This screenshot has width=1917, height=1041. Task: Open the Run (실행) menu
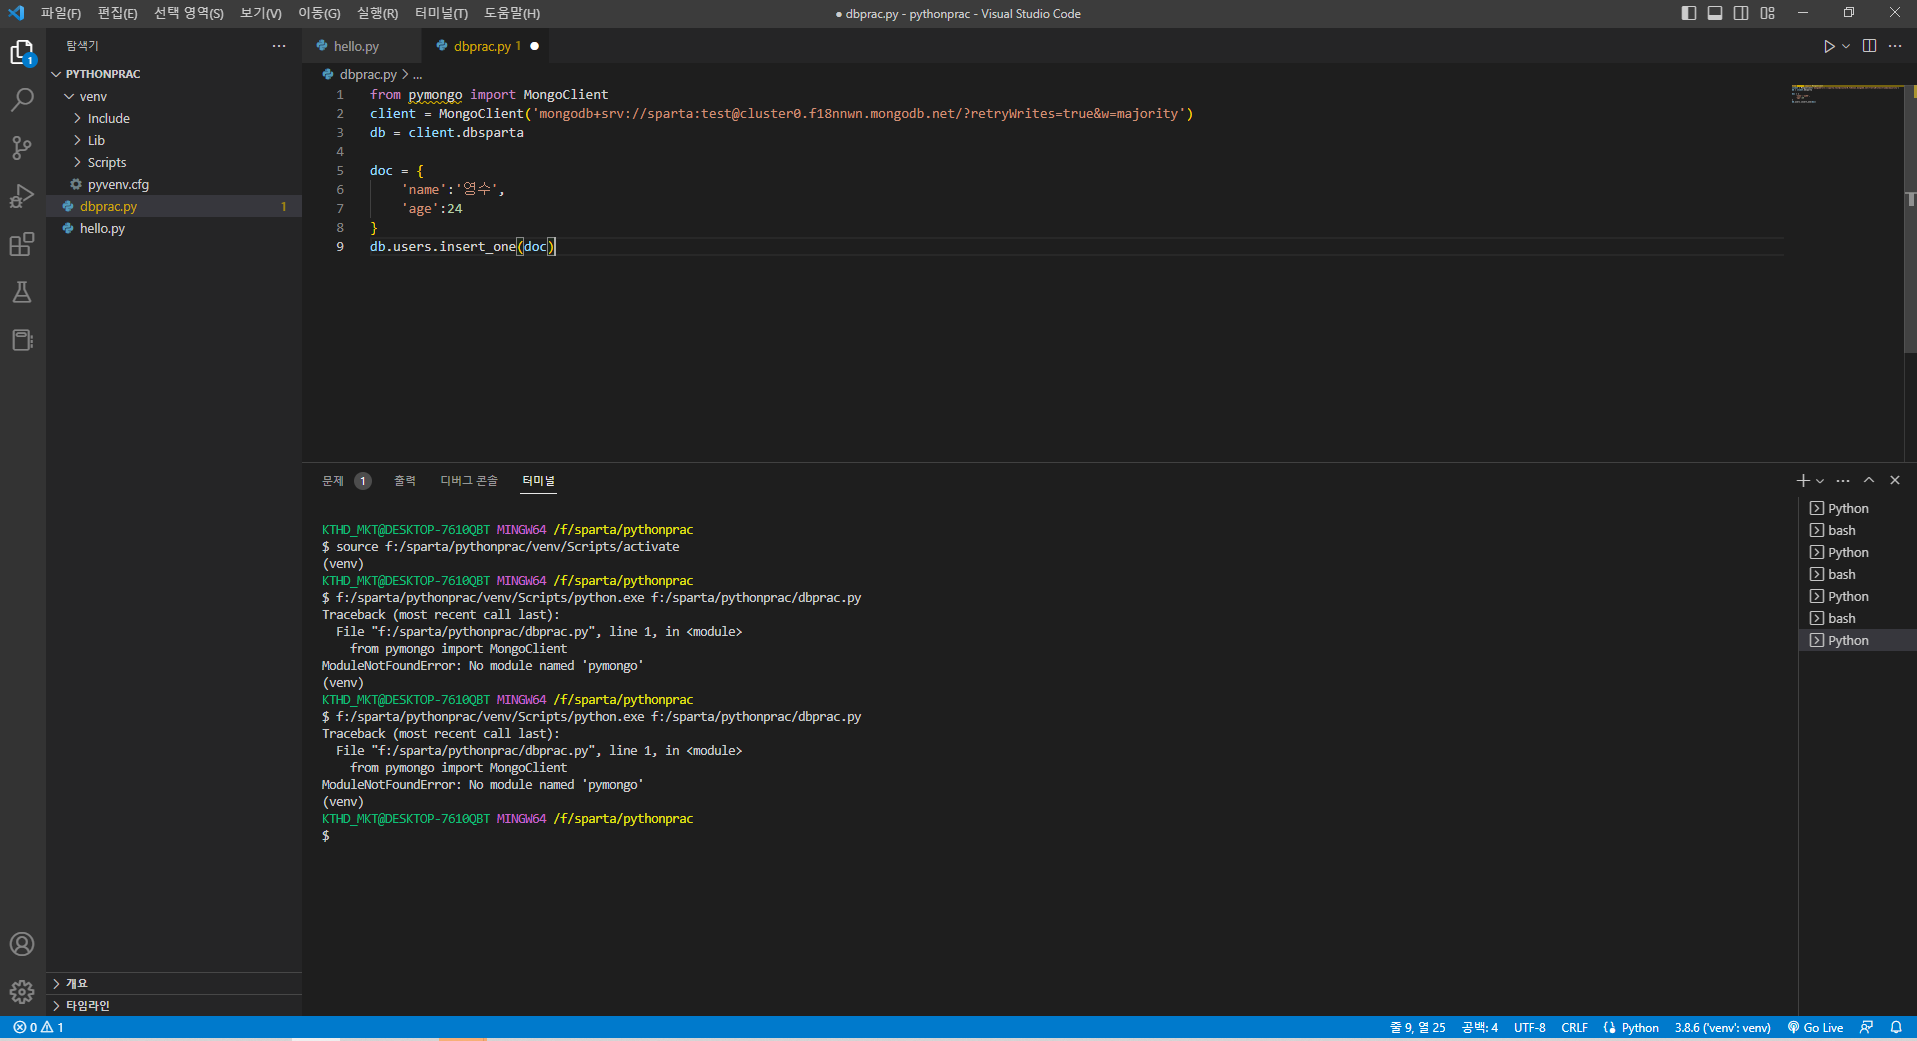click(377, 13)
